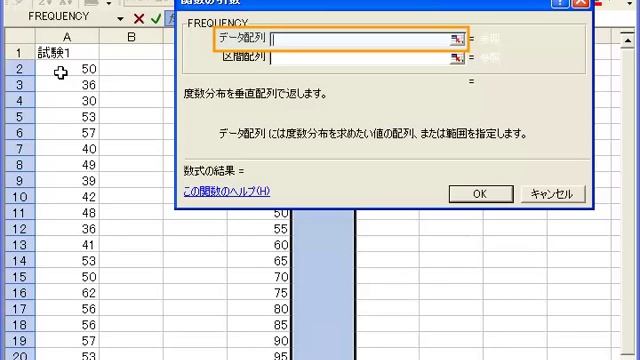Select row 10 header
The width and height of the screenshot is (640, 360).
point(19,197)
